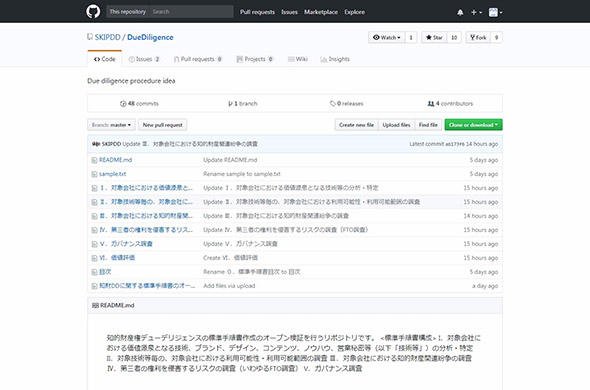The image size is (590, 390).
Task: Open commit message Add files via upload
Action: (229, 286)
